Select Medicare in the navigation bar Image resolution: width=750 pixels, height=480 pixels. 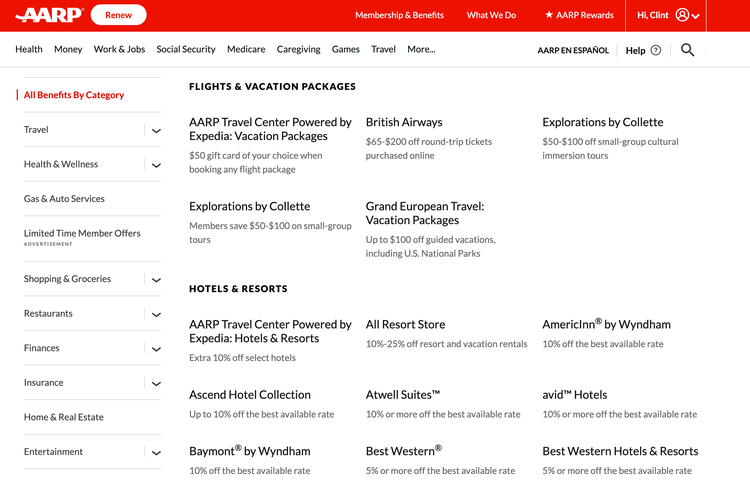click(246, 49)
